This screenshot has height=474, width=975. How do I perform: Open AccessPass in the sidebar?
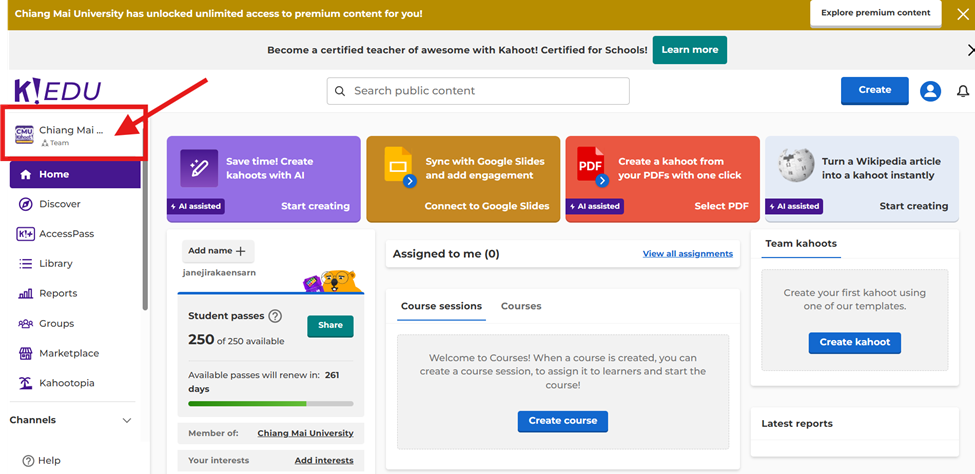(x=66, y=234)
